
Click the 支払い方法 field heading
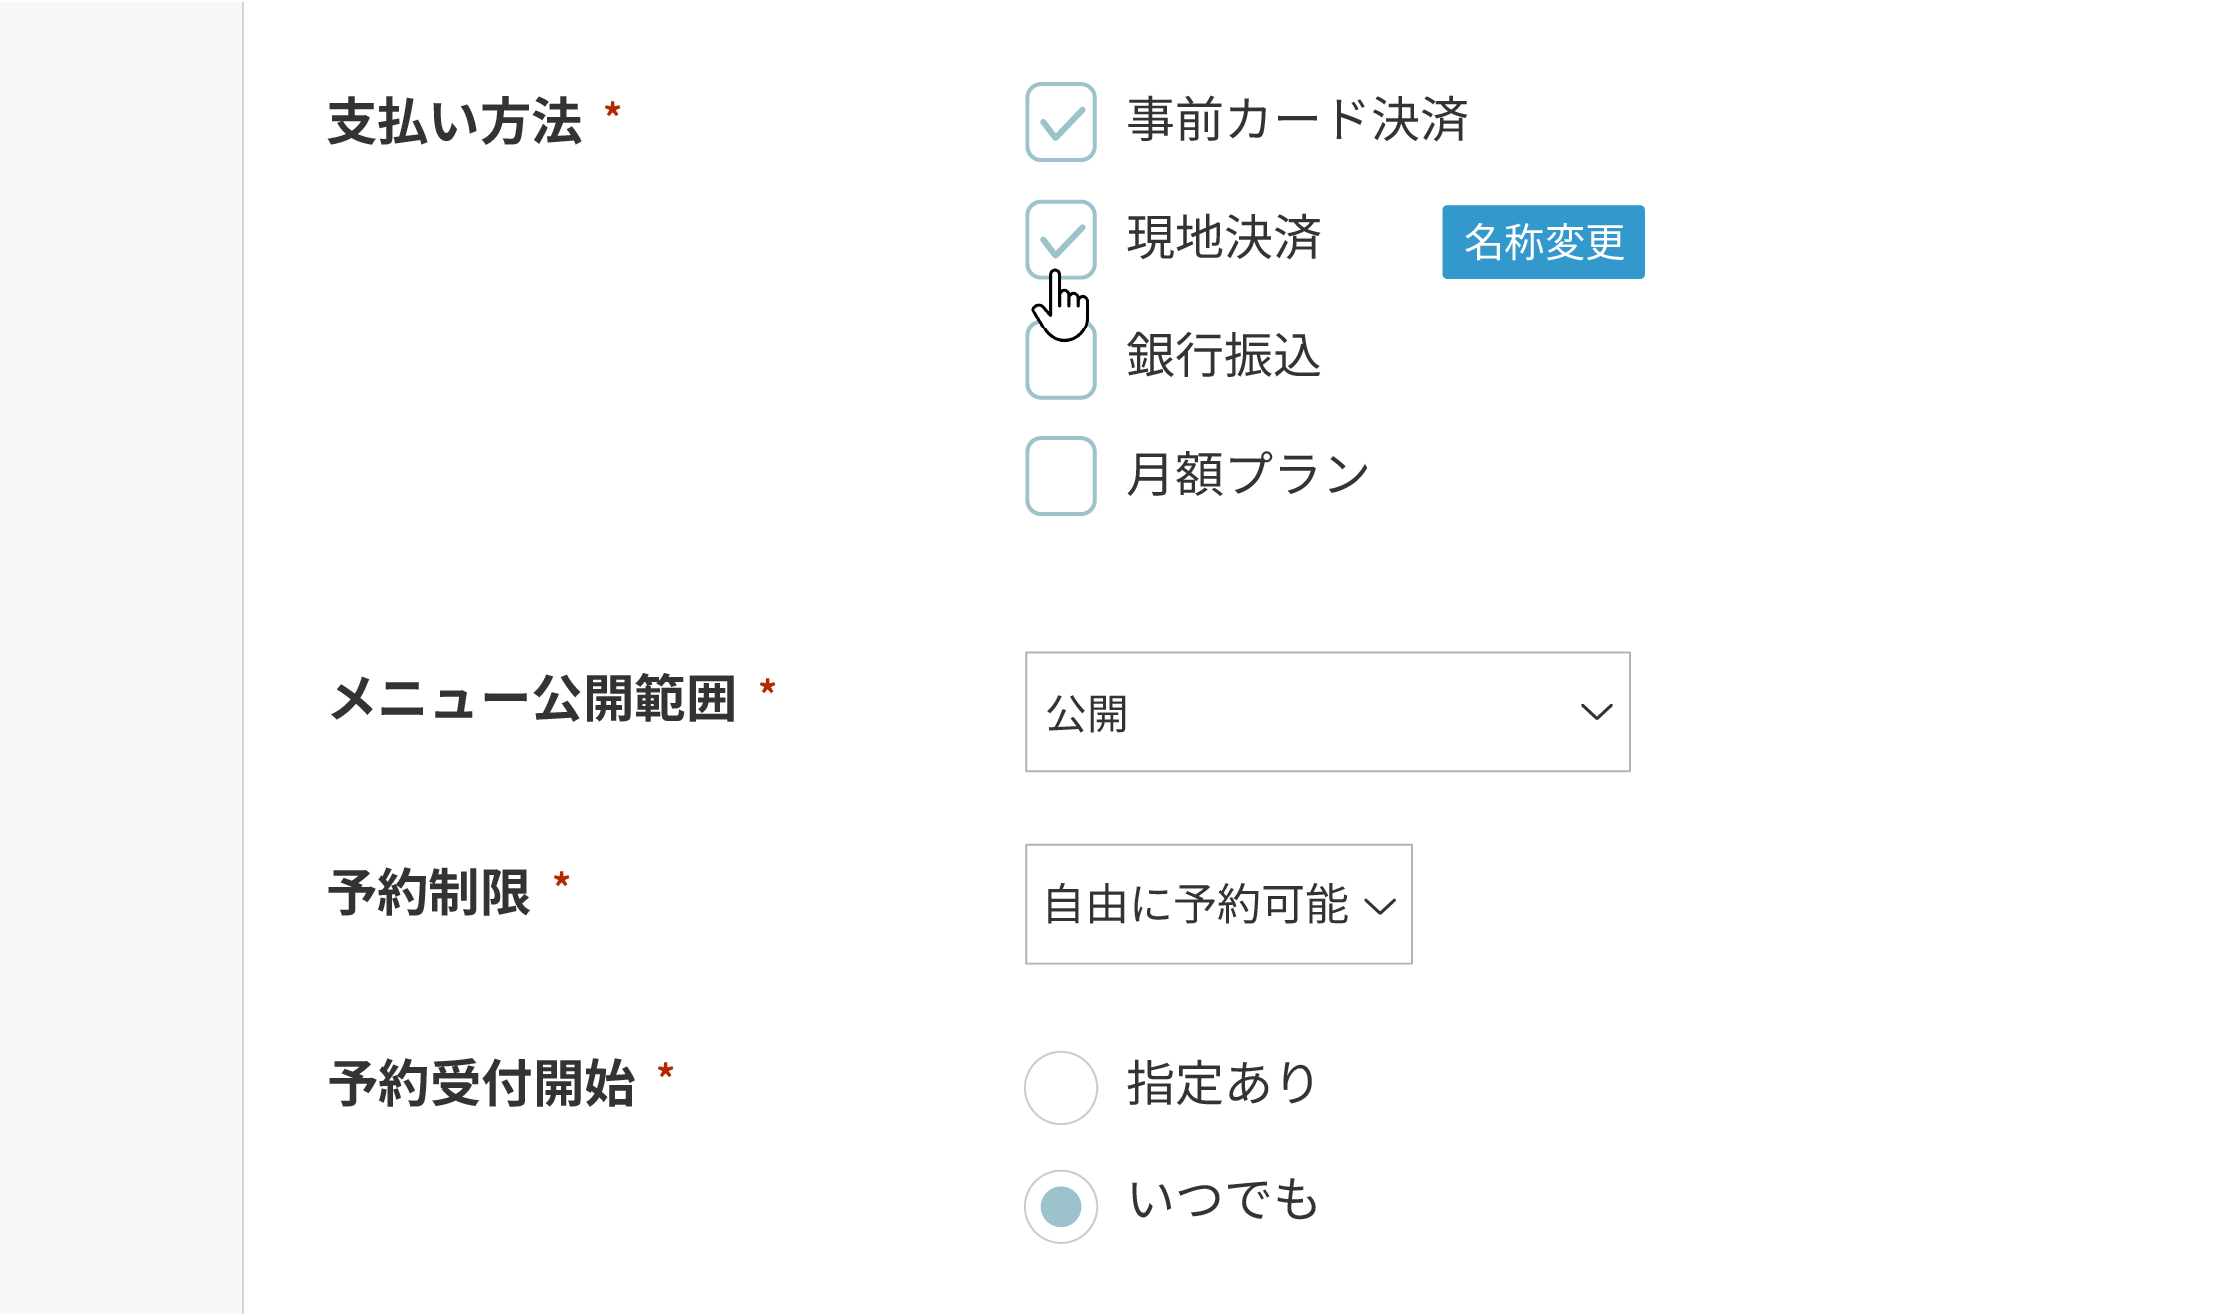click(x=455, y=122)
